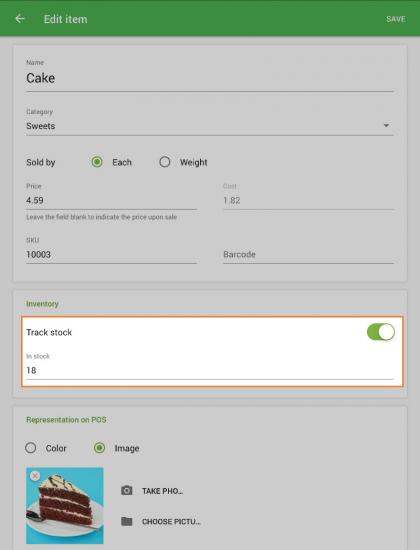The width and height of the screenshot is (420, 550).
Task: Open the Category dropdown showing Sweets
Action: (x=209, y=126)
